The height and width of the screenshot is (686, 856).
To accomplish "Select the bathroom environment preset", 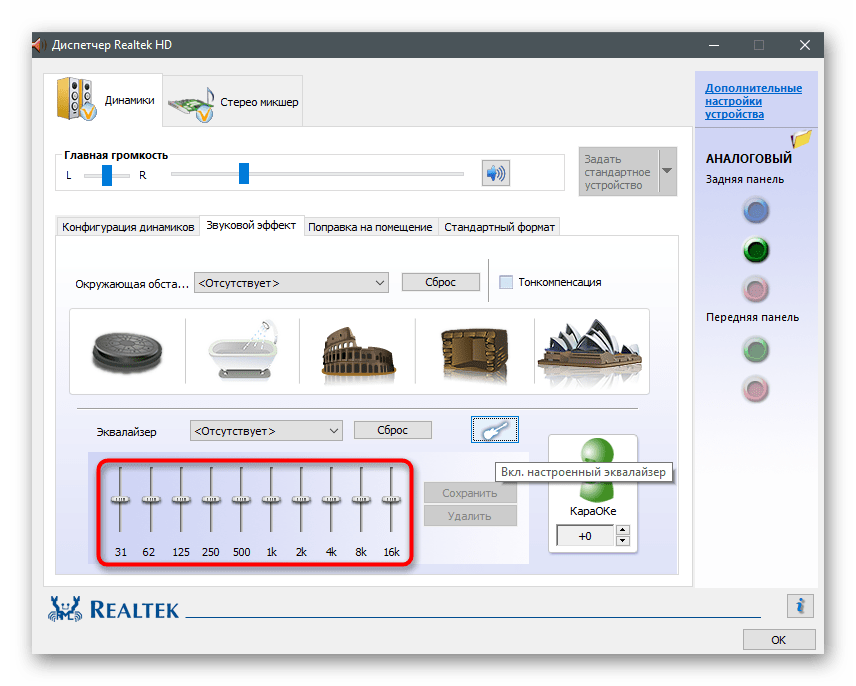I will (x=241, y=351).
